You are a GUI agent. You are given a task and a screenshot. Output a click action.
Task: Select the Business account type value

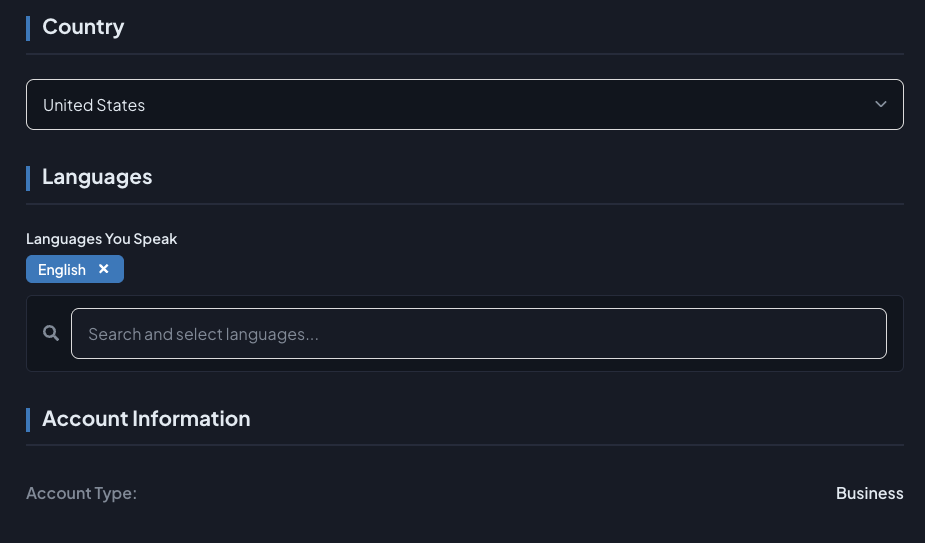(870, 493)
